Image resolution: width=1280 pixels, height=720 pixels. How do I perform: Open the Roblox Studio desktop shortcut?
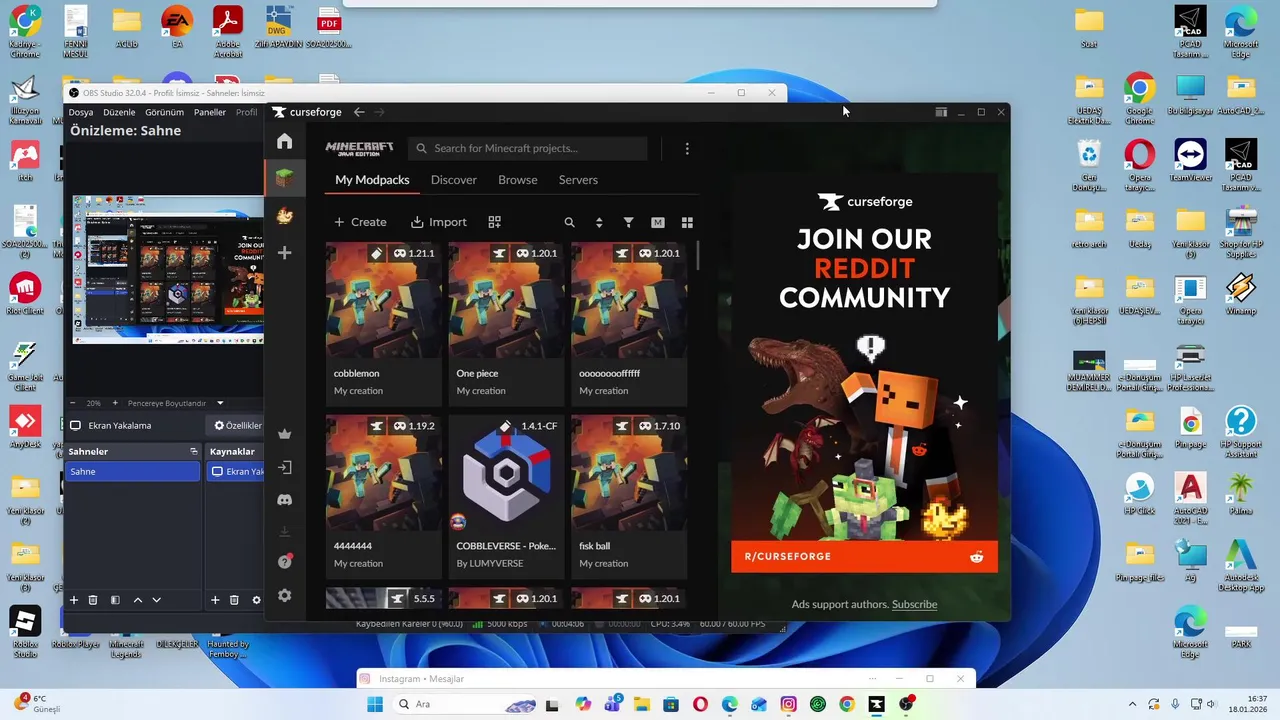click(x=25, y=632)
